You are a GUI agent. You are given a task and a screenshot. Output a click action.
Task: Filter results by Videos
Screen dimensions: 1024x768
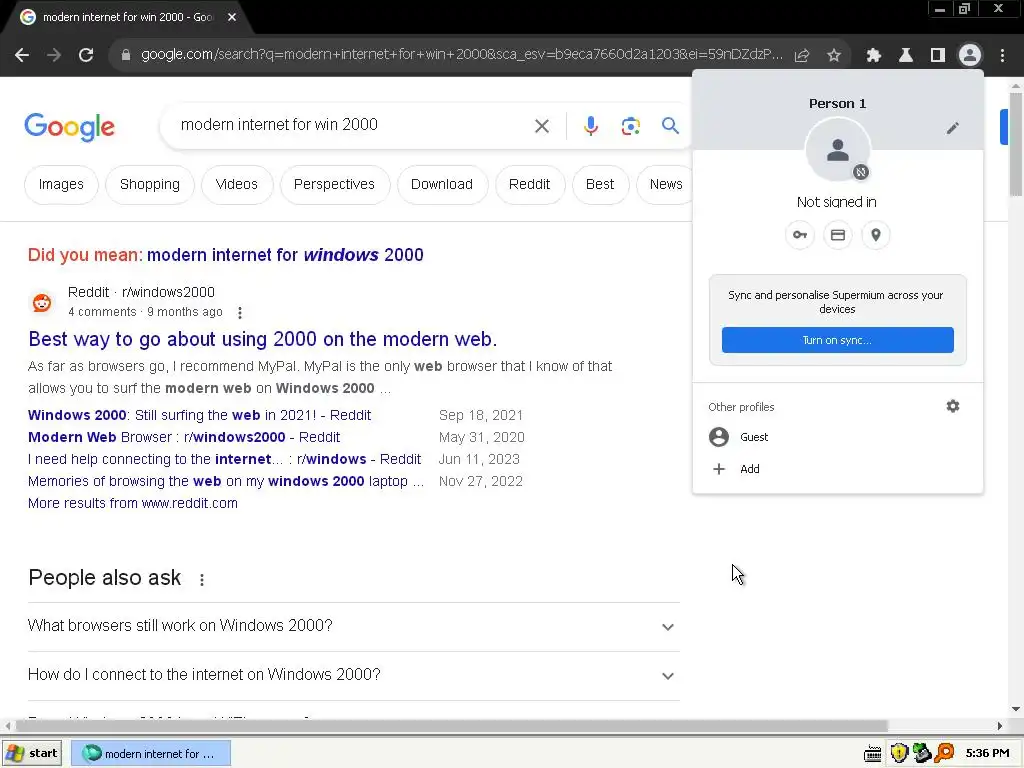tap(236, 185)
